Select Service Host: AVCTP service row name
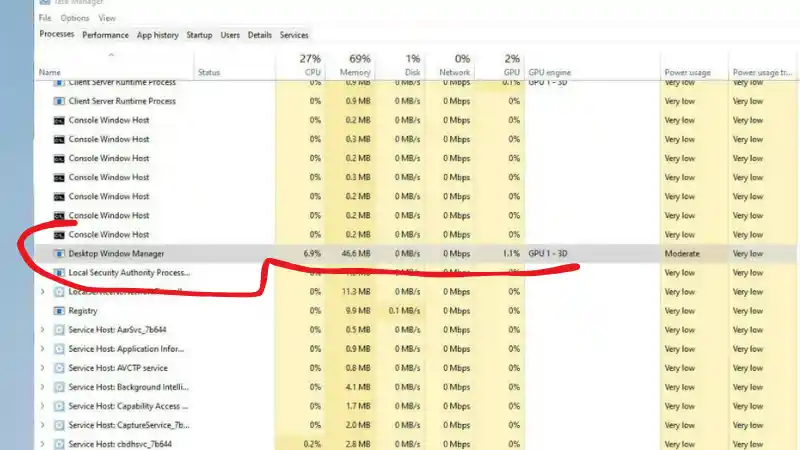Screen dimensions: 800x450 click(118, 368)
